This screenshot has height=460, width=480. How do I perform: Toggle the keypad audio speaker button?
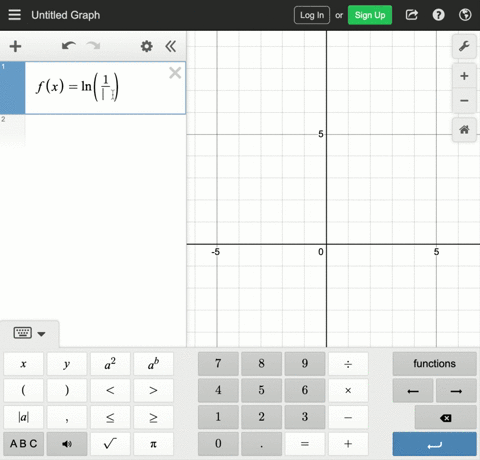point(67,444)
